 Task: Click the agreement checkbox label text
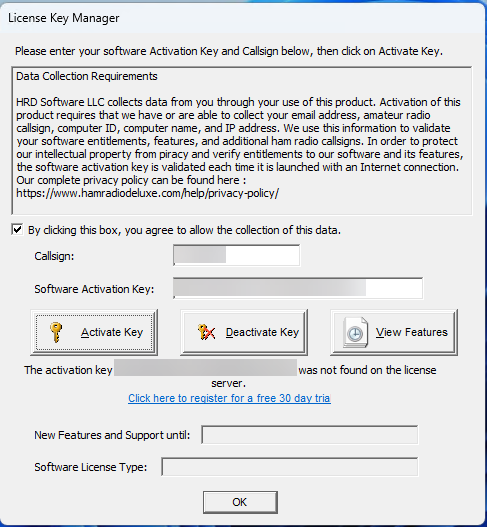[184, 230]
